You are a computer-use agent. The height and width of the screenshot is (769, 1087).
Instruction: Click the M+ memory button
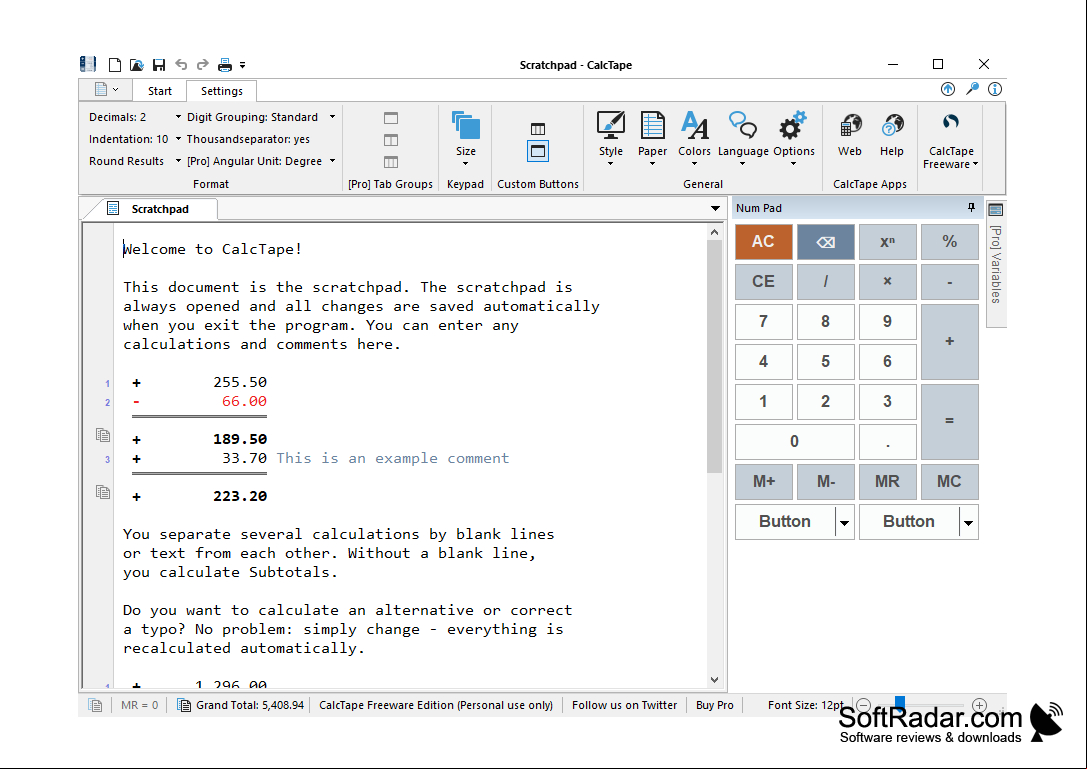pos(763,482)
